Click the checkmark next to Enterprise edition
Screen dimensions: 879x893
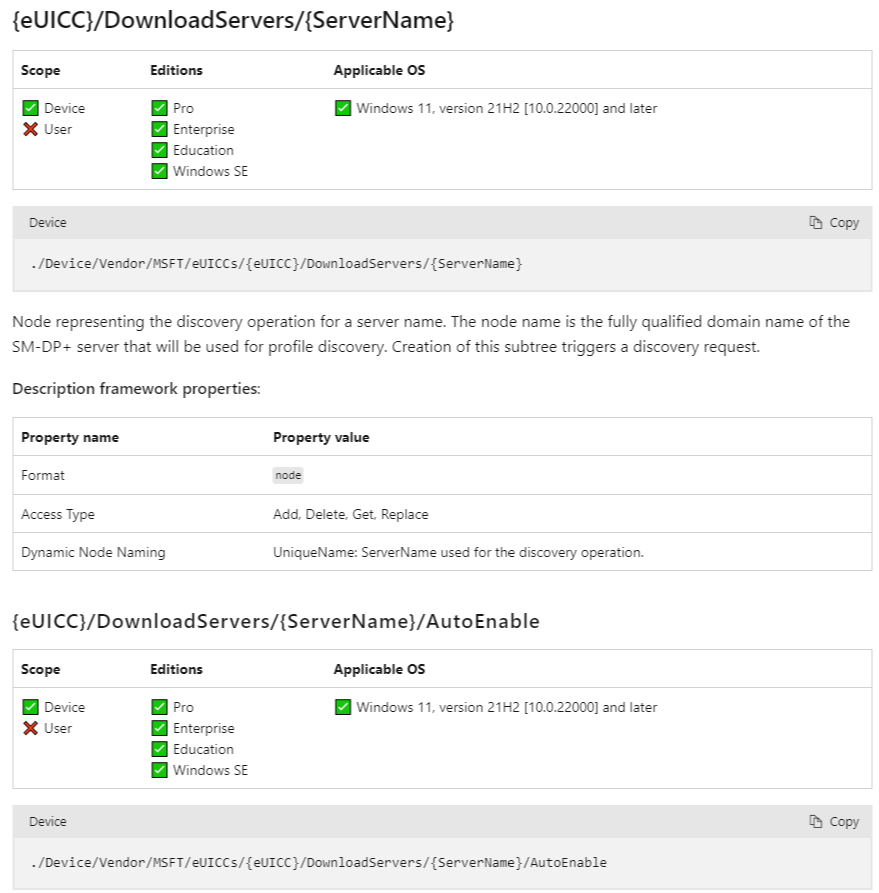point(158,129)
